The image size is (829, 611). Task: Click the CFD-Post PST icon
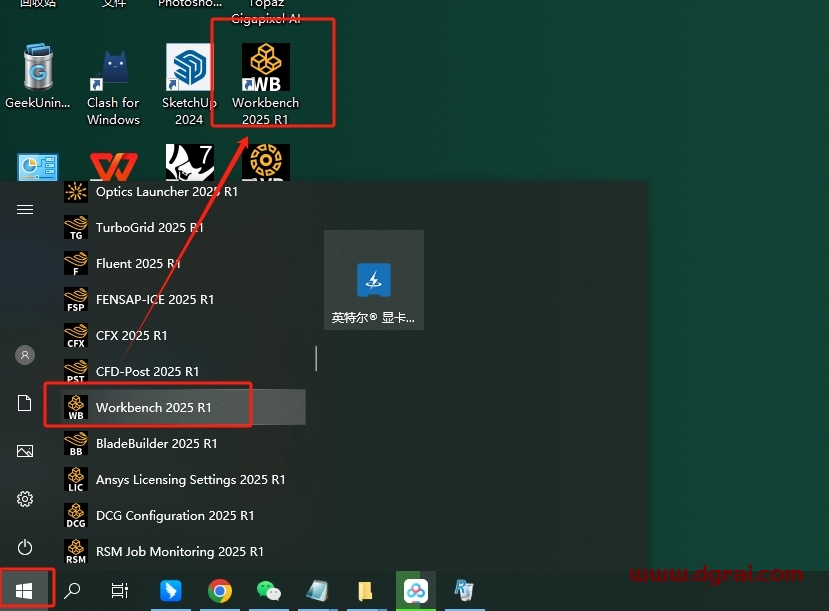[76, 371]
